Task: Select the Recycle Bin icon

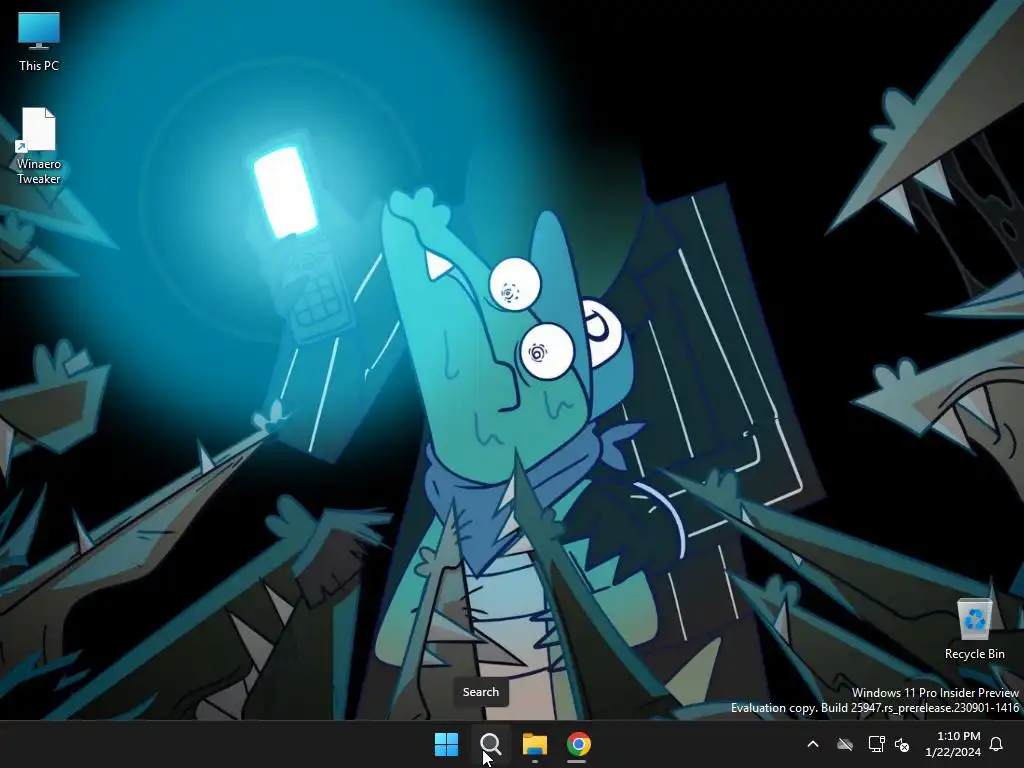Action: coord(974,629)
